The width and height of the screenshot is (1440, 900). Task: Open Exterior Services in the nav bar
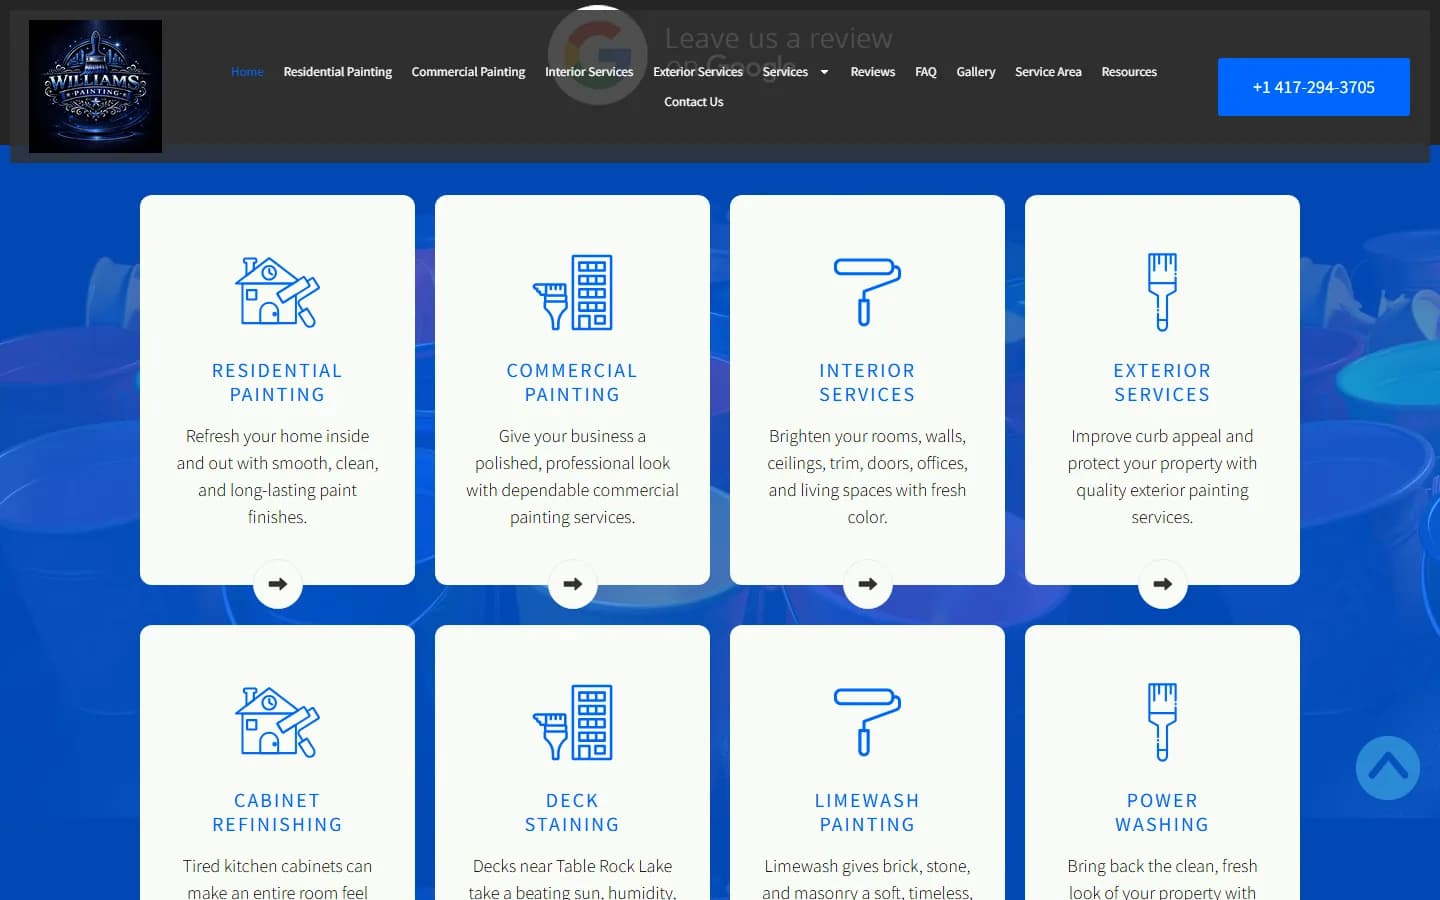[698, 72]
